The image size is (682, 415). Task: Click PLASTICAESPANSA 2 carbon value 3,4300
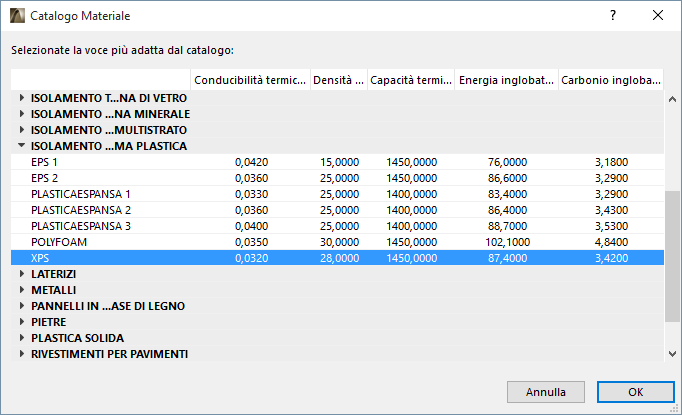tap(612, 210)
